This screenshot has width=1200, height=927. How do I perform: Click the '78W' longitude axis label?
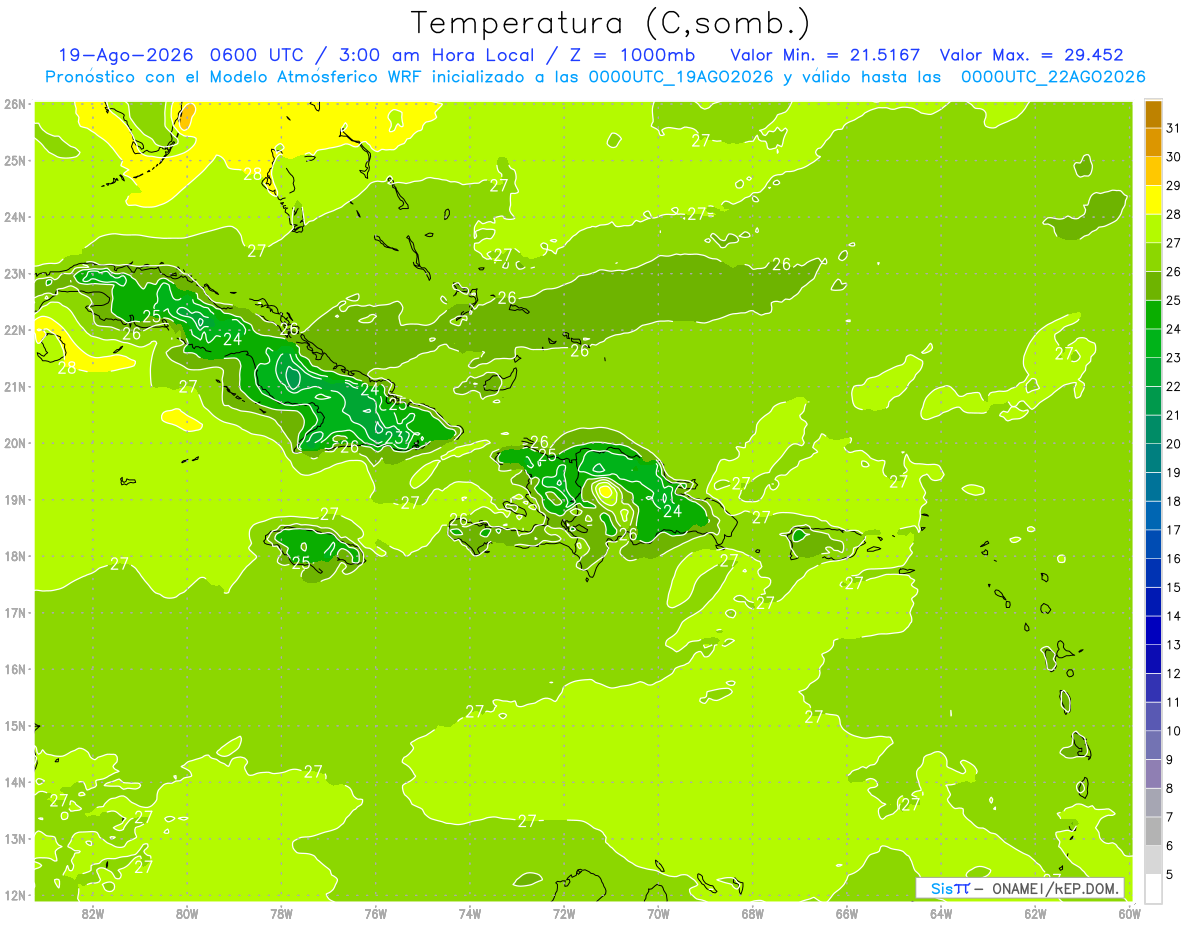point(281,913)
